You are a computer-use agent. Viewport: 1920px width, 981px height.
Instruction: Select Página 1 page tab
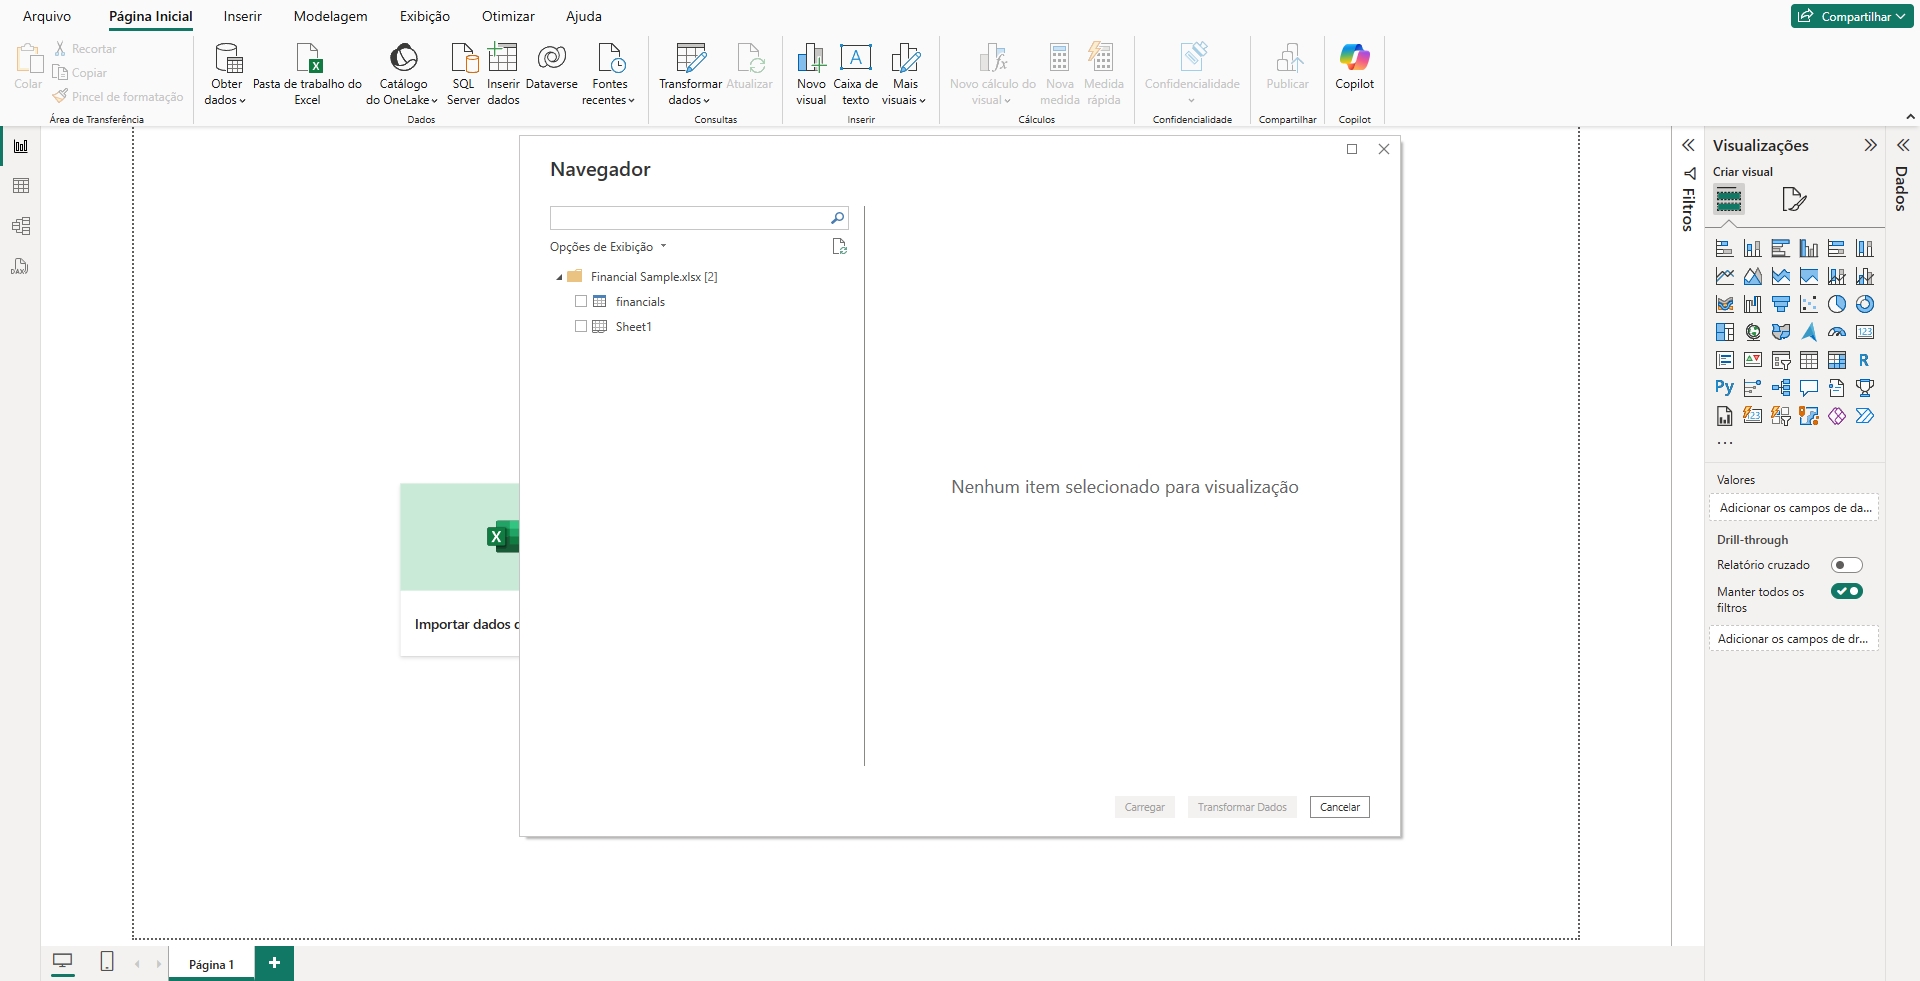pyautogui.click(x=211, y=964)
